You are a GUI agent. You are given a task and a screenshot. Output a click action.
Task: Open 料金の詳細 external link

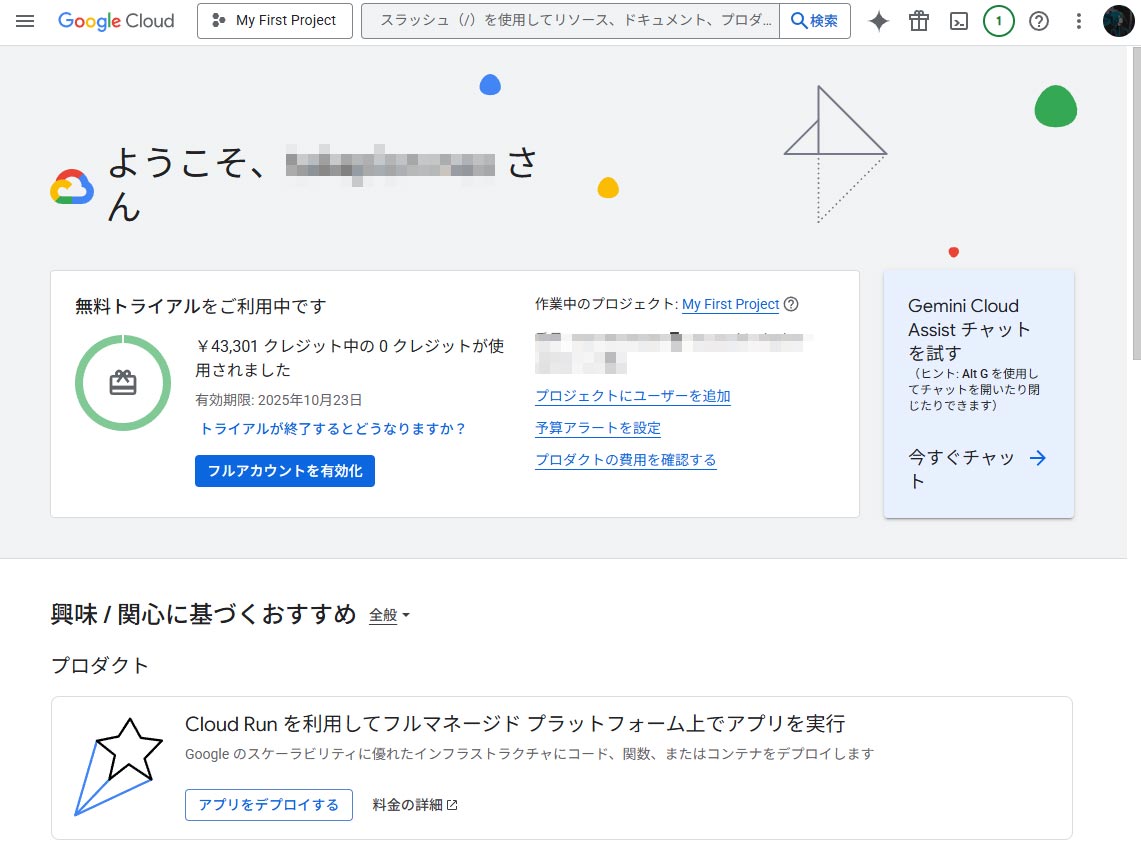(x=415, y=805)
